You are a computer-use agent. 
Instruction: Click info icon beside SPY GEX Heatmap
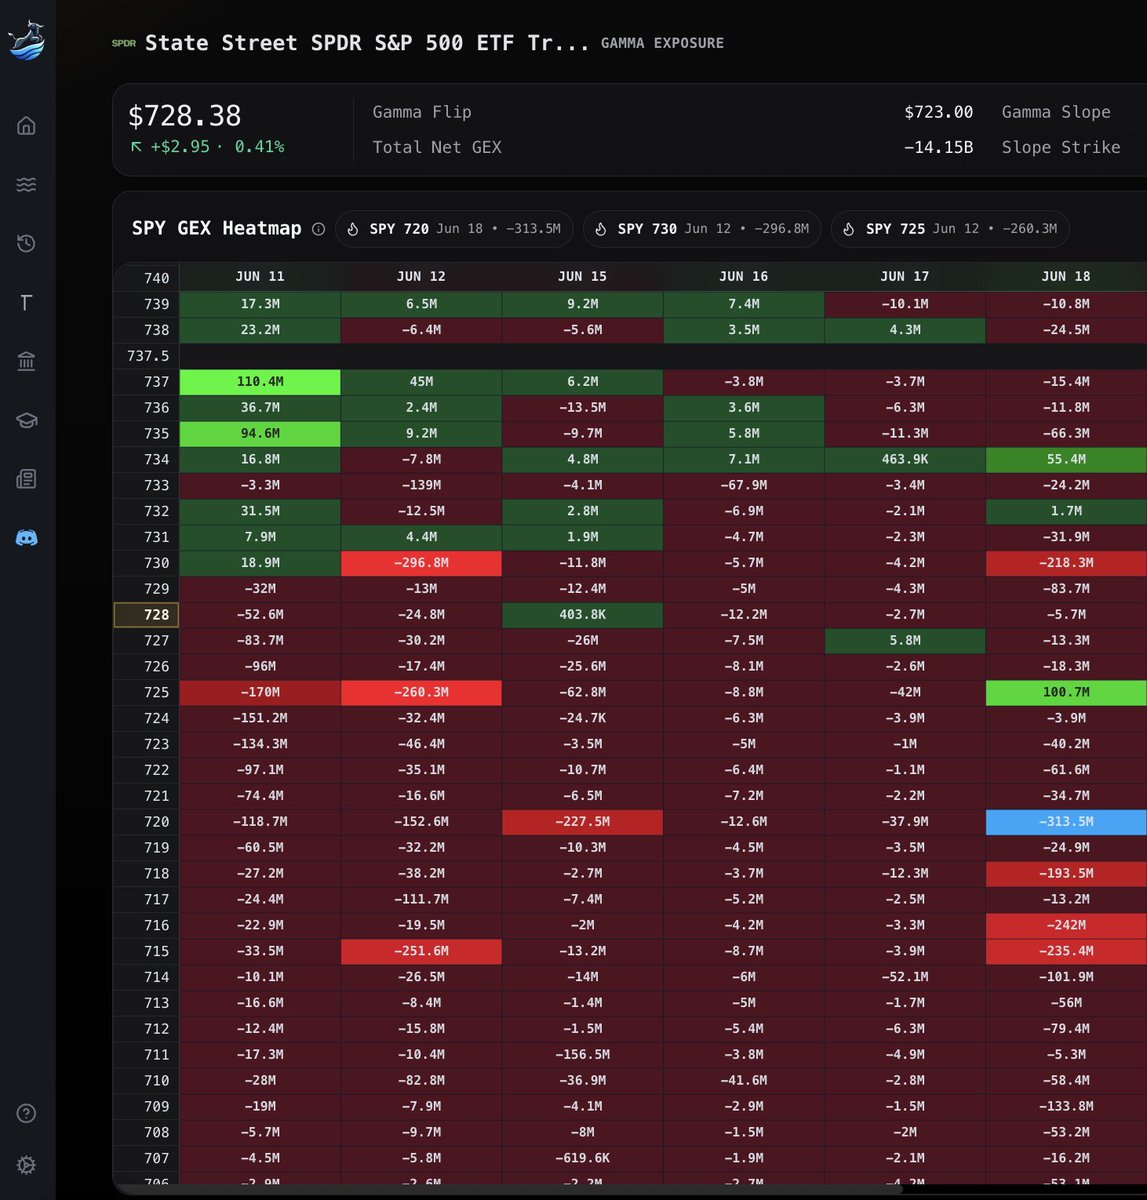point(318,229)
